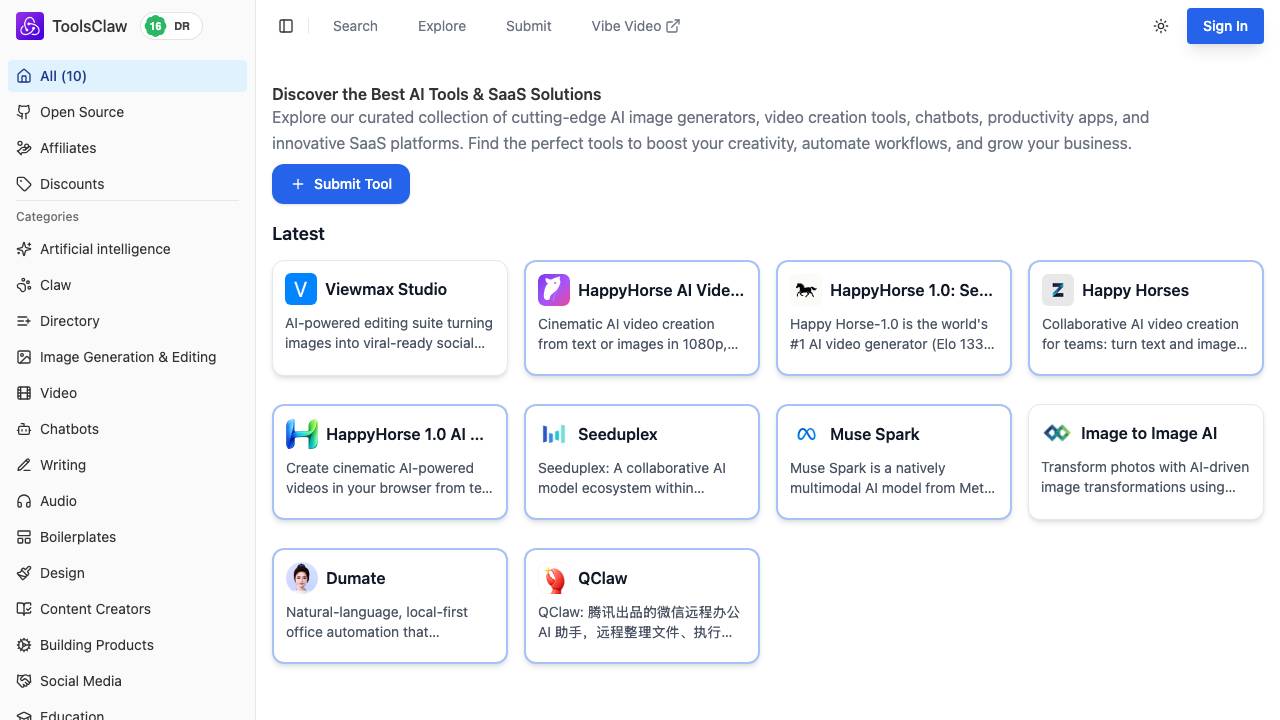Viewport: 1280px width, 720px height.
Task: Click the Directory list icon
Action: (x=24, y=321)
